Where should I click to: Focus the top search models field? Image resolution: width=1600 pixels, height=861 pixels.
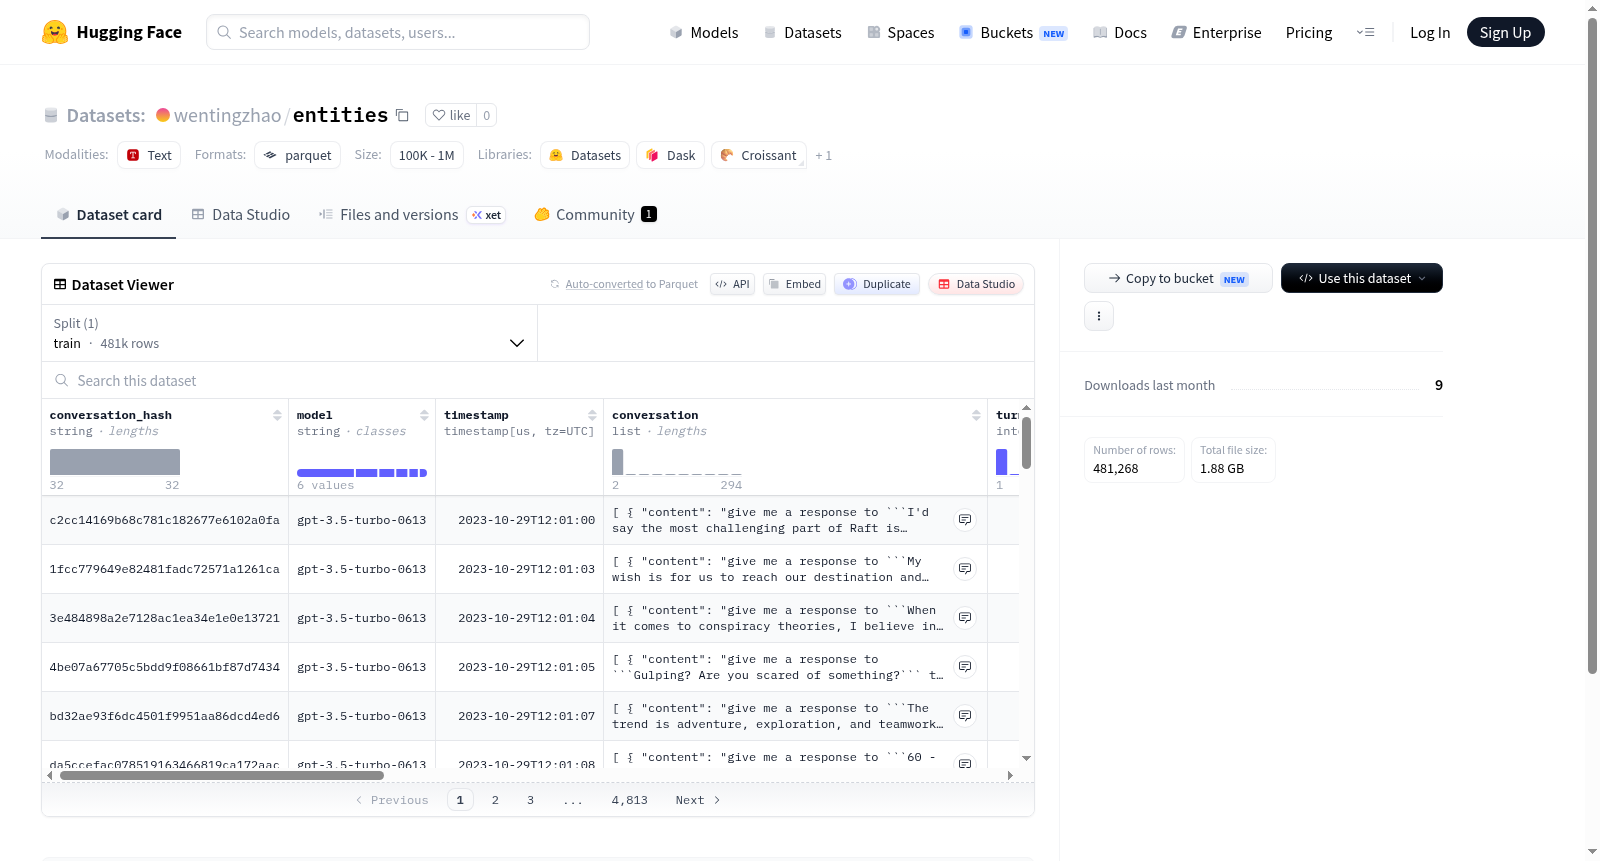pyautogui.click(x=398, y=32)
